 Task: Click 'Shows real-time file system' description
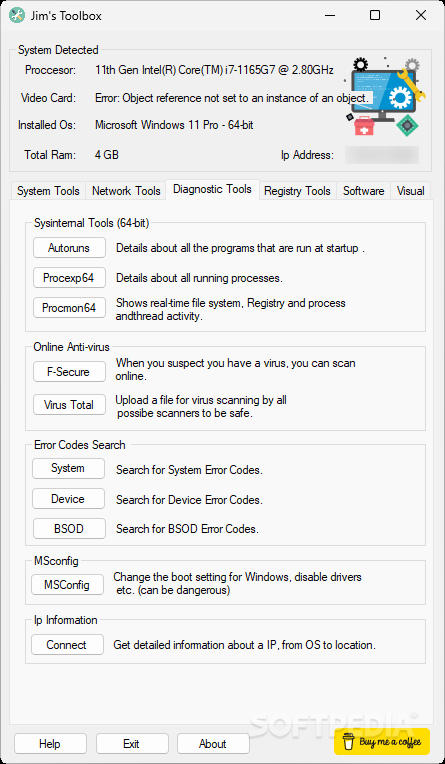click(231, 309)
